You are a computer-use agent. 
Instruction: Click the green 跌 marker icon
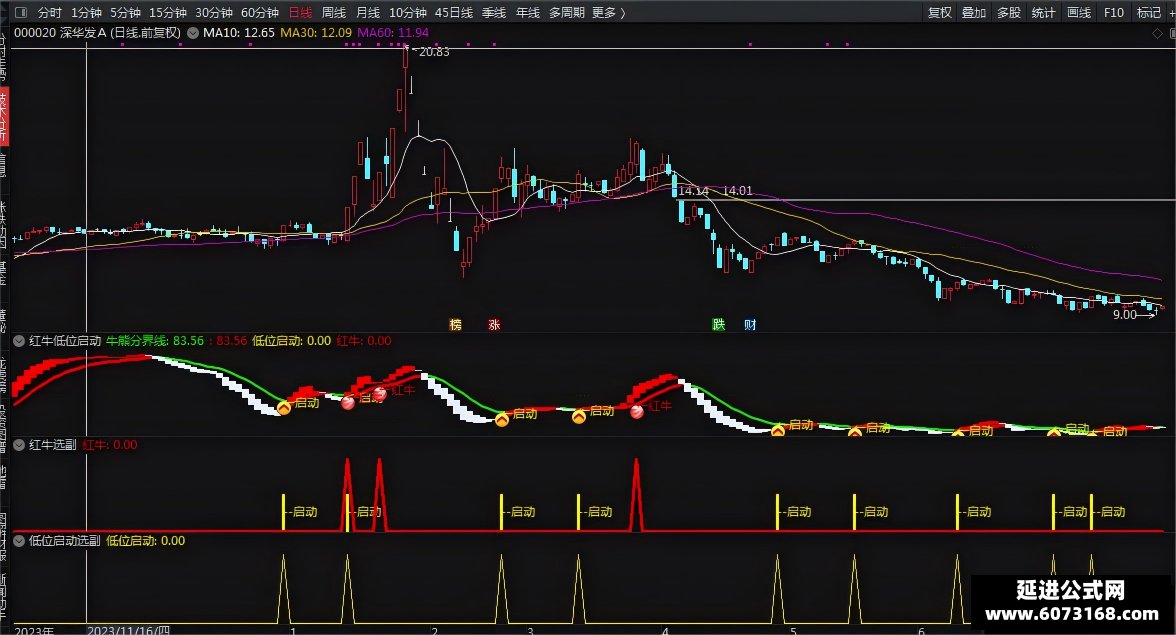pos(718,325)
